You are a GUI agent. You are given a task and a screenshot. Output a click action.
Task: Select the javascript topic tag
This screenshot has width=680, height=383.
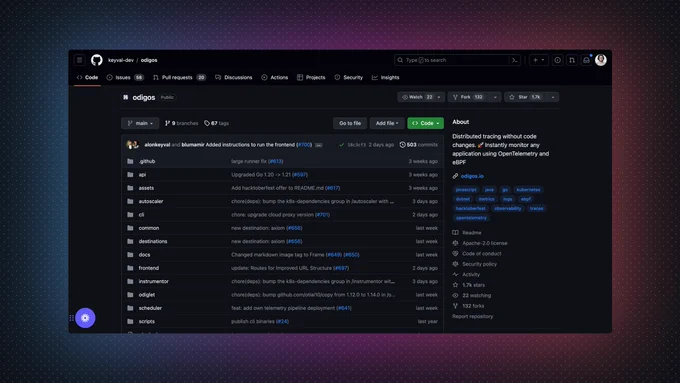[x=466, y=190]
